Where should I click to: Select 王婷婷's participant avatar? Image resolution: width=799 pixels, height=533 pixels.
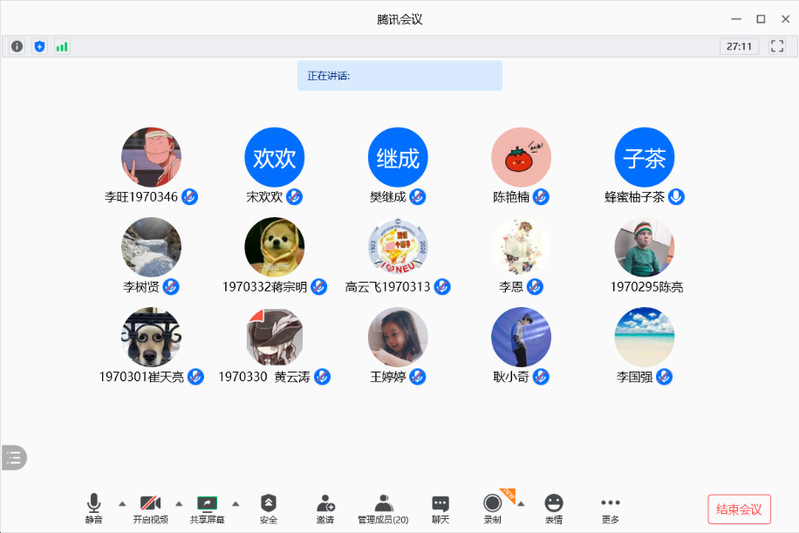398,337
